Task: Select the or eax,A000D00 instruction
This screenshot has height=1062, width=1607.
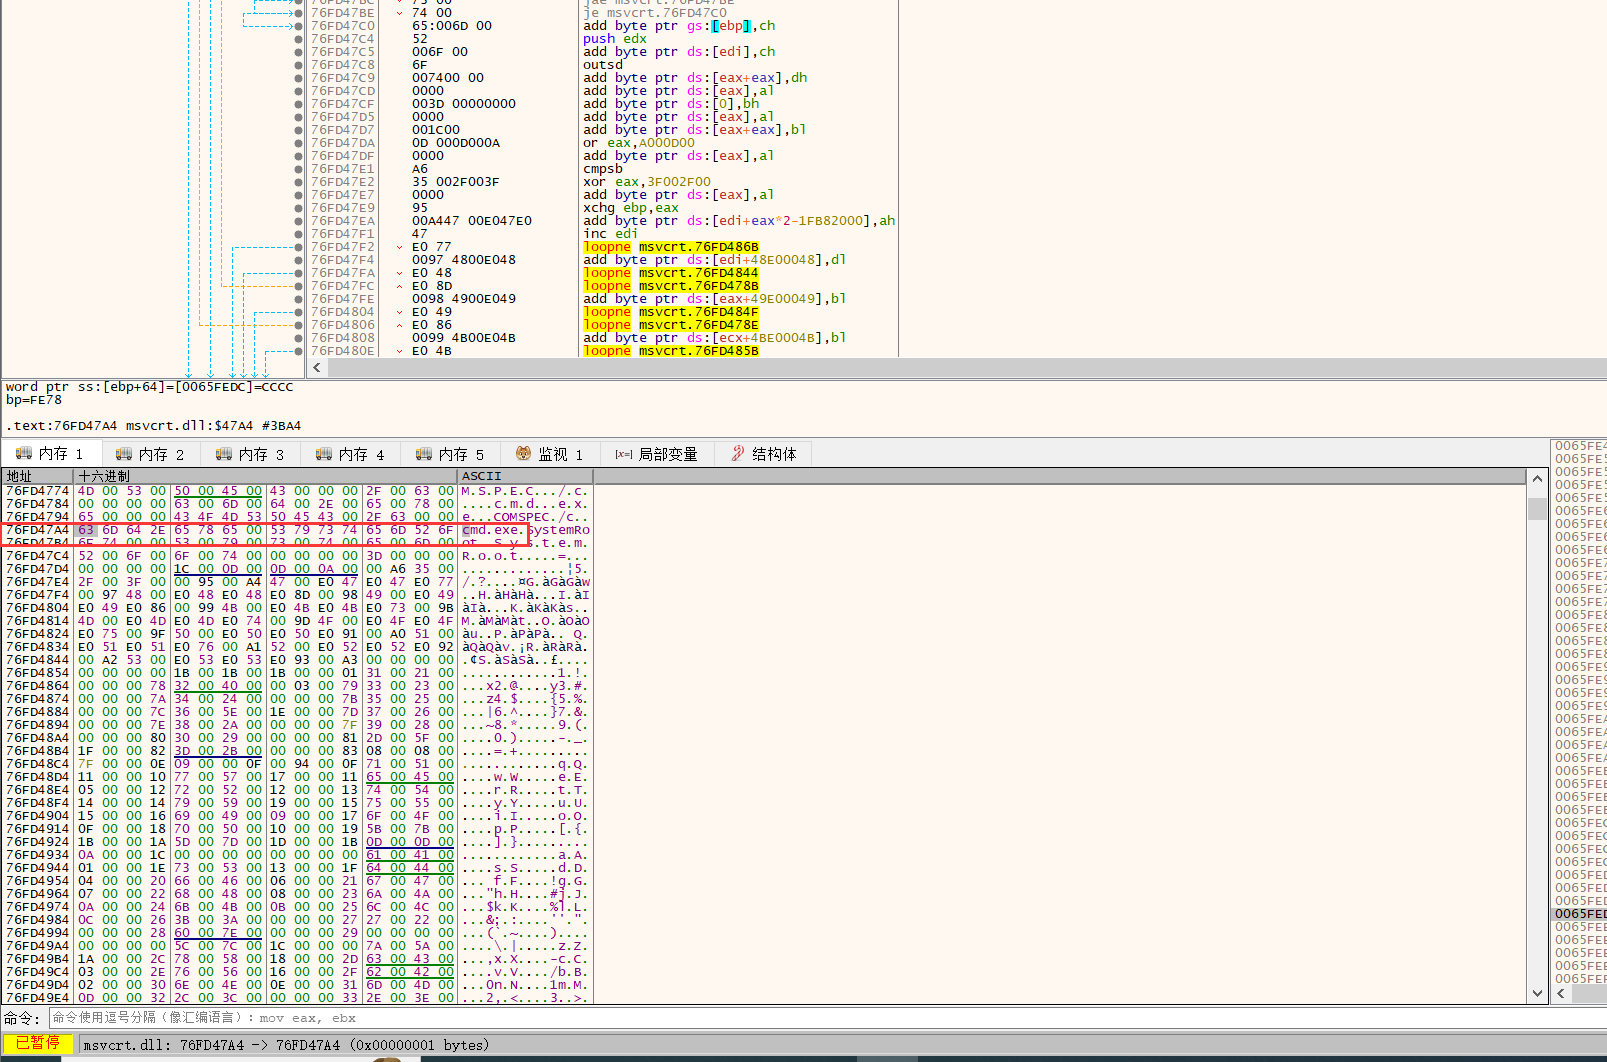Action: (639, 143)
